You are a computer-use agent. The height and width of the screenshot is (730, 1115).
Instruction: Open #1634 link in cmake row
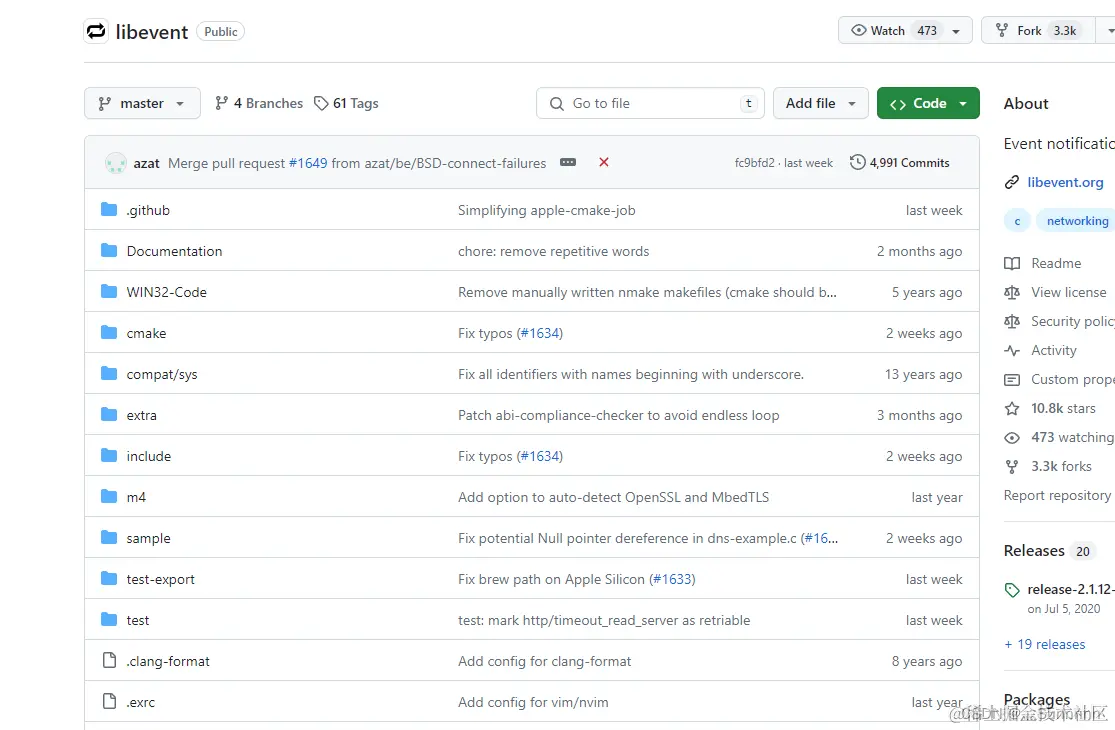pos(540,333)
